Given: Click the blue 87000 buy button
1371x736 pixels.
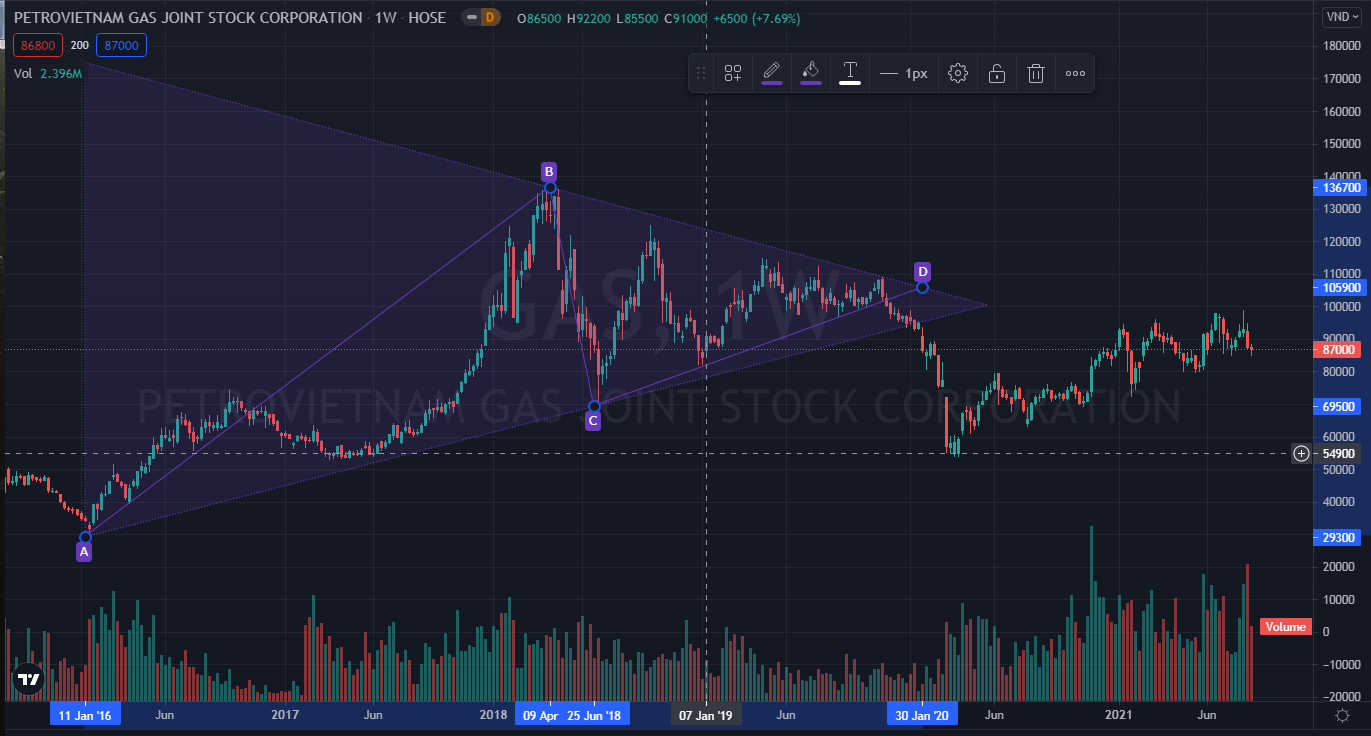Looking at the screenshot, I should (x=124, y=45).
